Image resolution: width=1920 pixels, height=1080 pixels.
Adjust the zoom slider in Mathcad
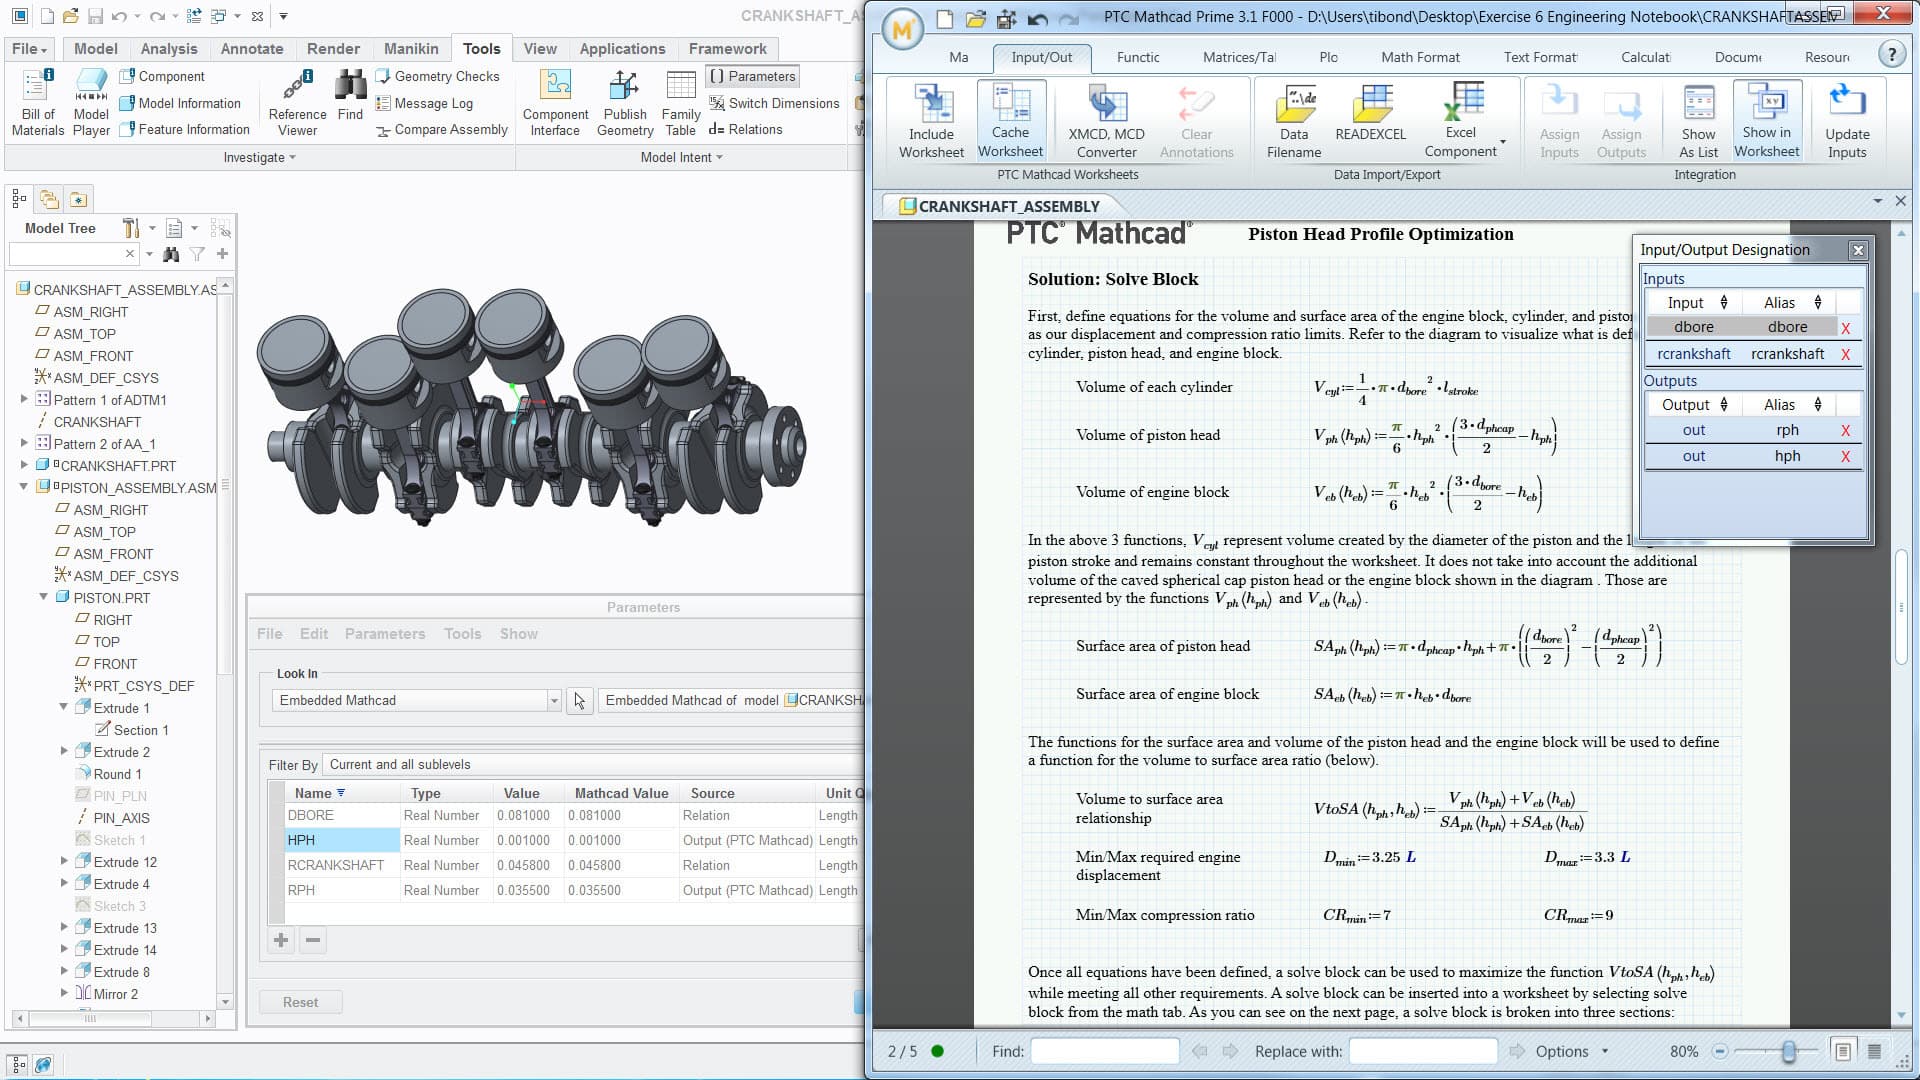pos(1788,1051)
